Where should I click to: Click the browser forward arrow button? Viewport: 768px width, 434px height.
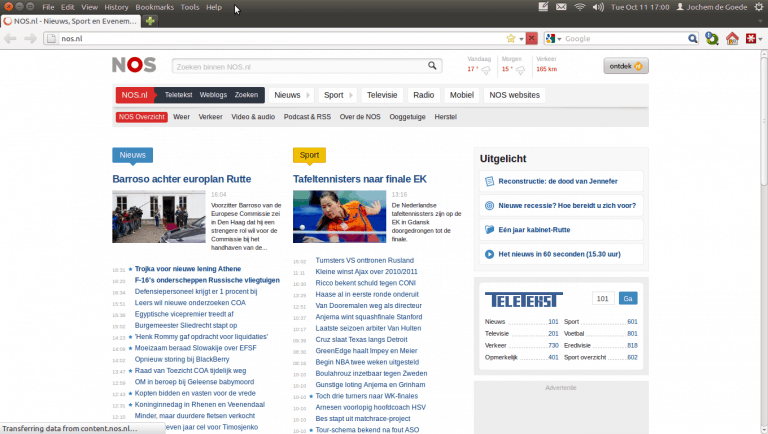(30, 38)
